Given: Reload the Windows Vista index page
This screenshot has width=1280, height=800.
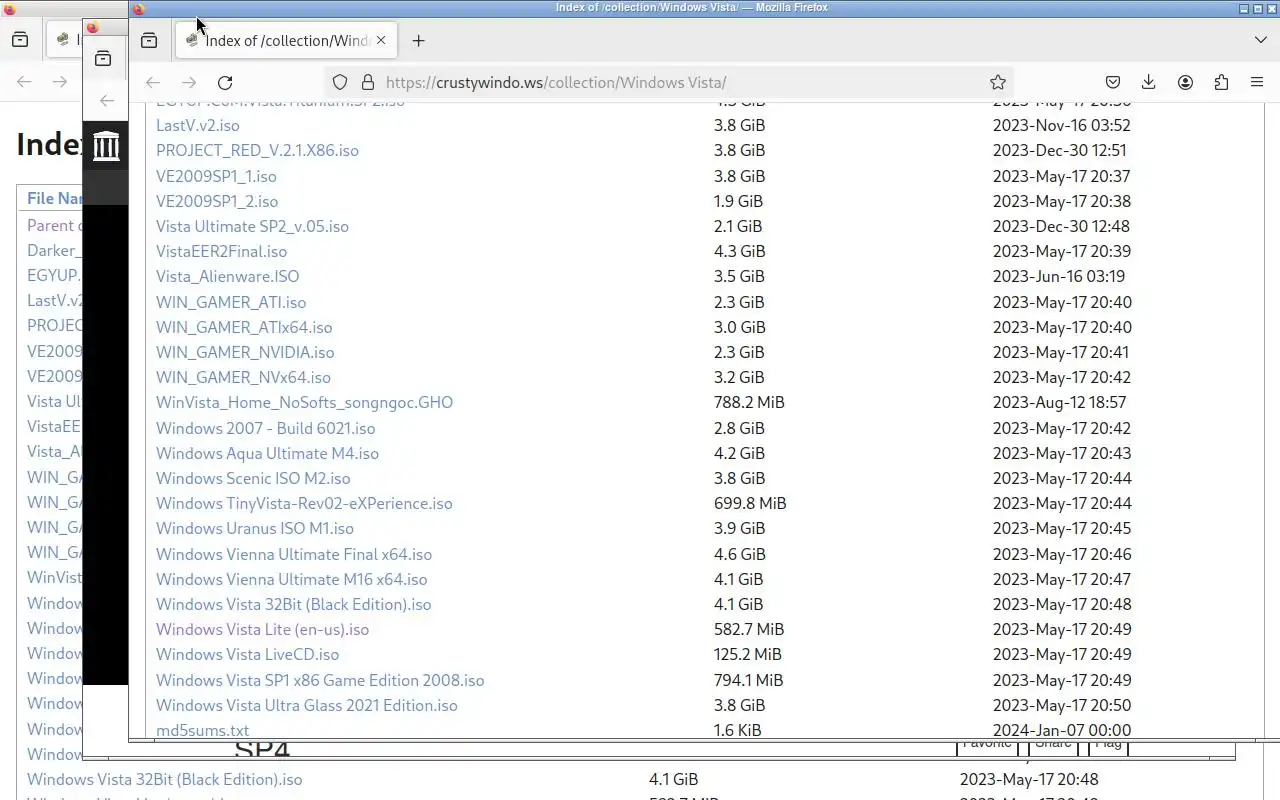Looking at the screenshot, I should (x=225, y=82).
